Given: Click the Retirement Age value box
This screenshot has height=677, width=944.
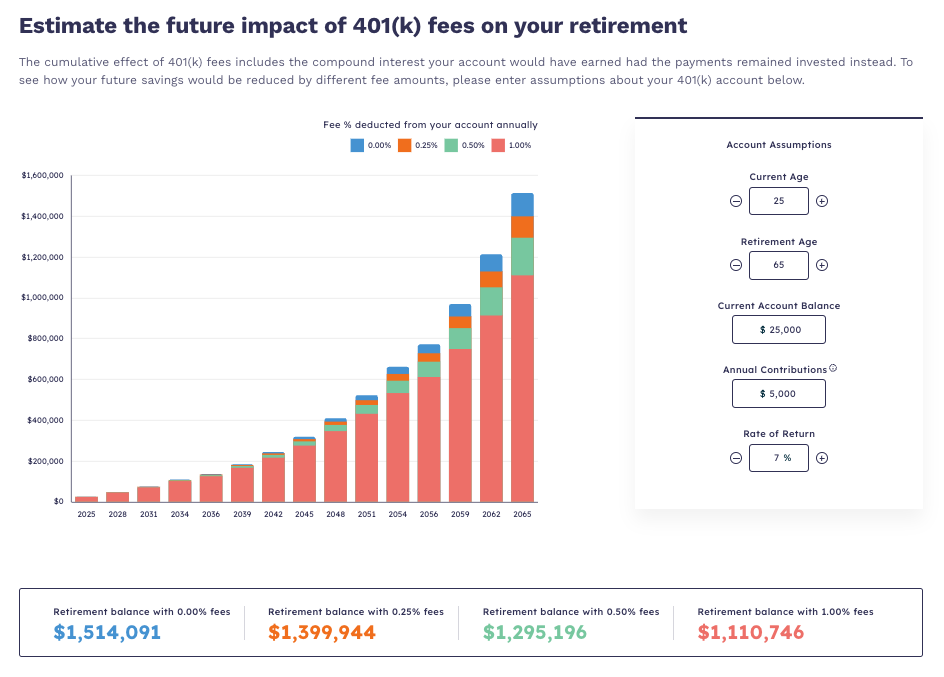Looking at the screenshot, I should pos(778,265).
